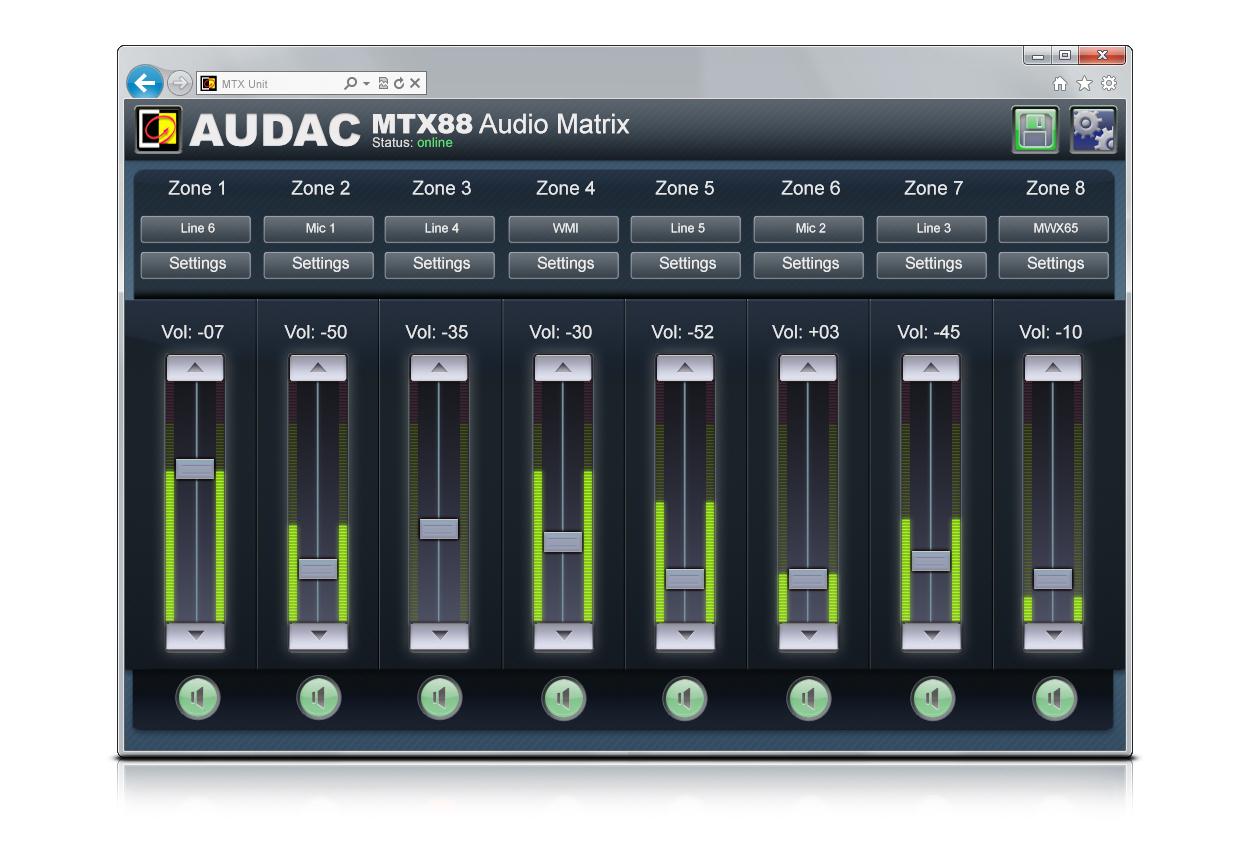
Task: Lower Zone 2 volume with down arrow
Action: pos(318,636)
